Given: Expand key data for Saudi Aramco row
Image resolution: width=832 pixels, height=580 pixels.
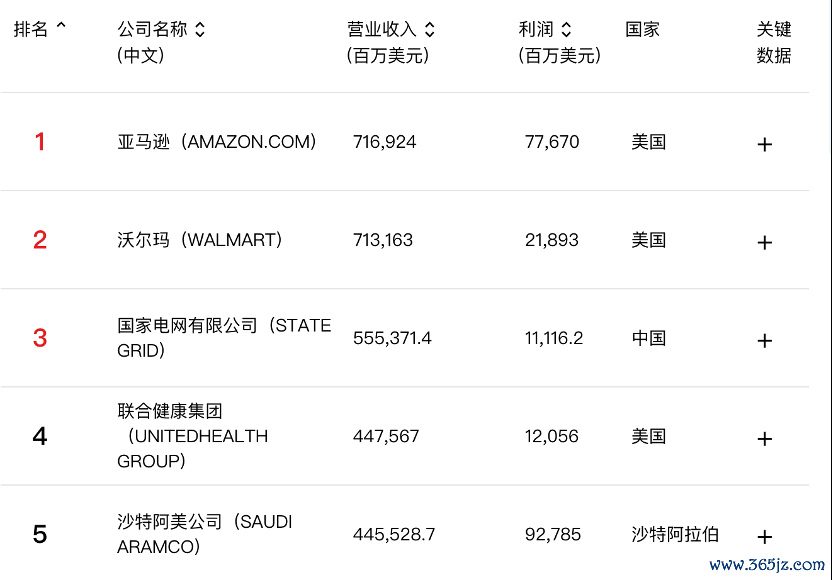Looking at the screenshot, I should point(764,537).
